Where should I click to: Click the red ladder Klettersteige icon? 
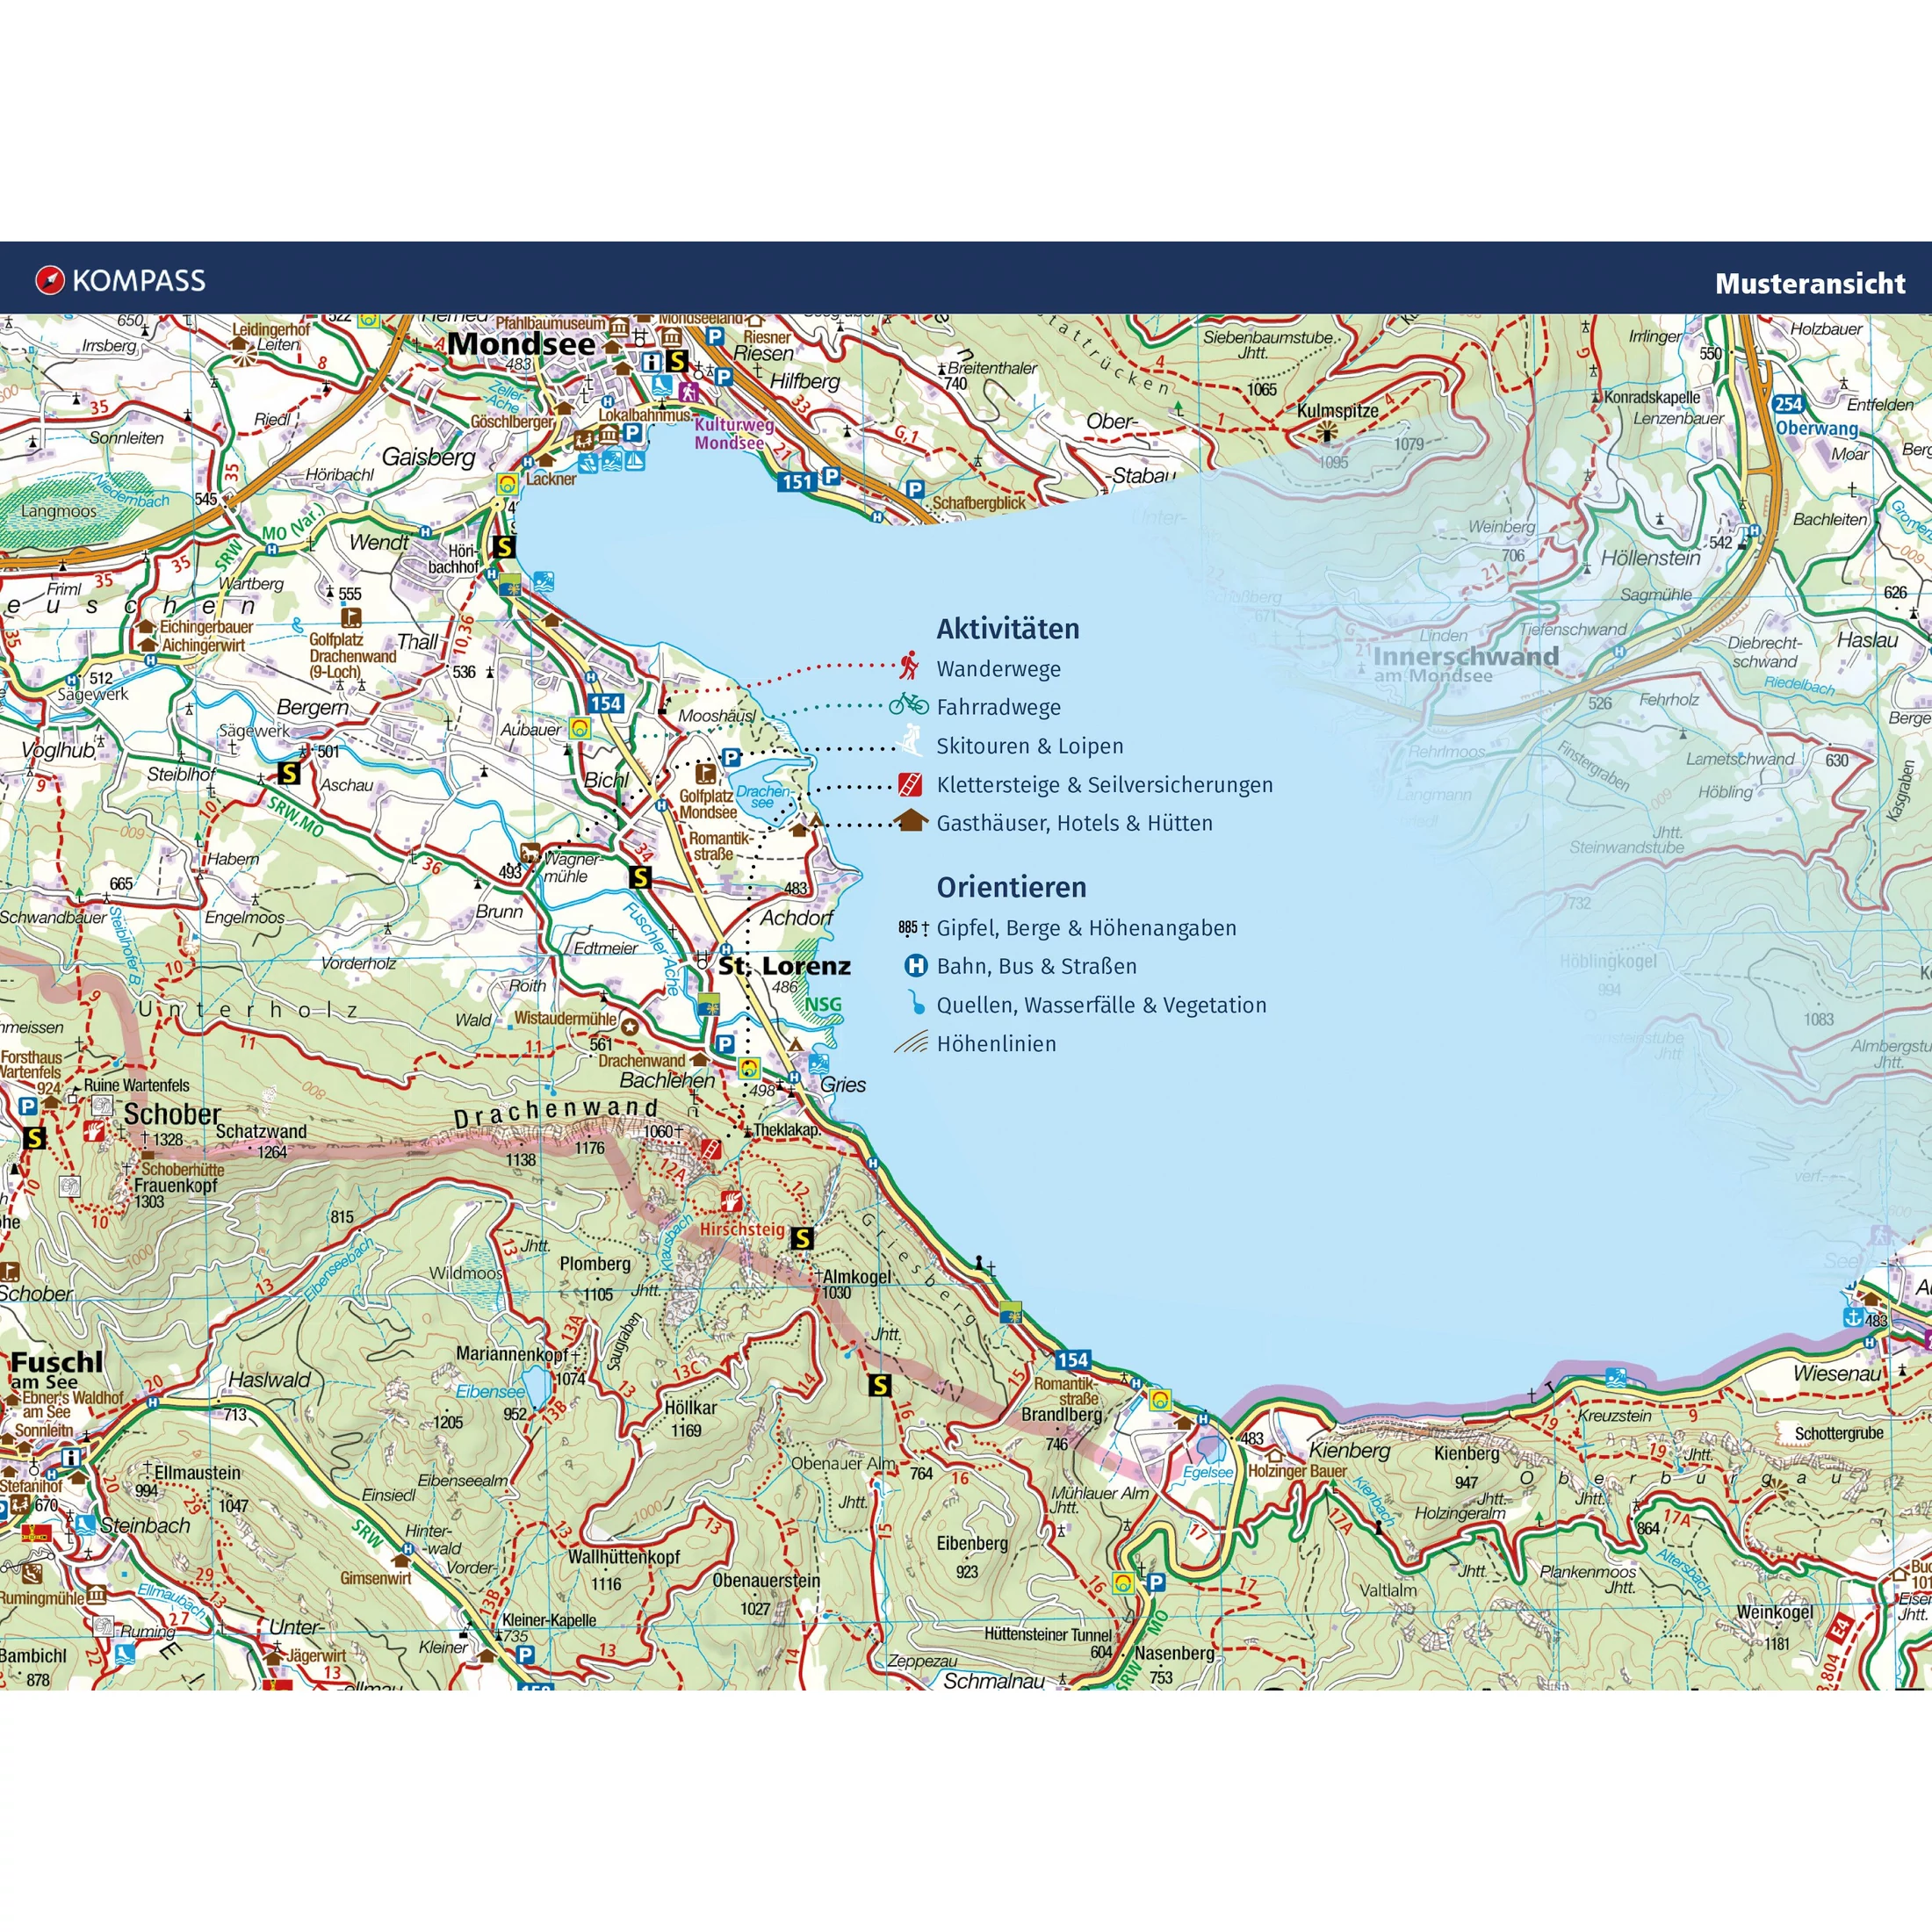[x=909, y=783]
